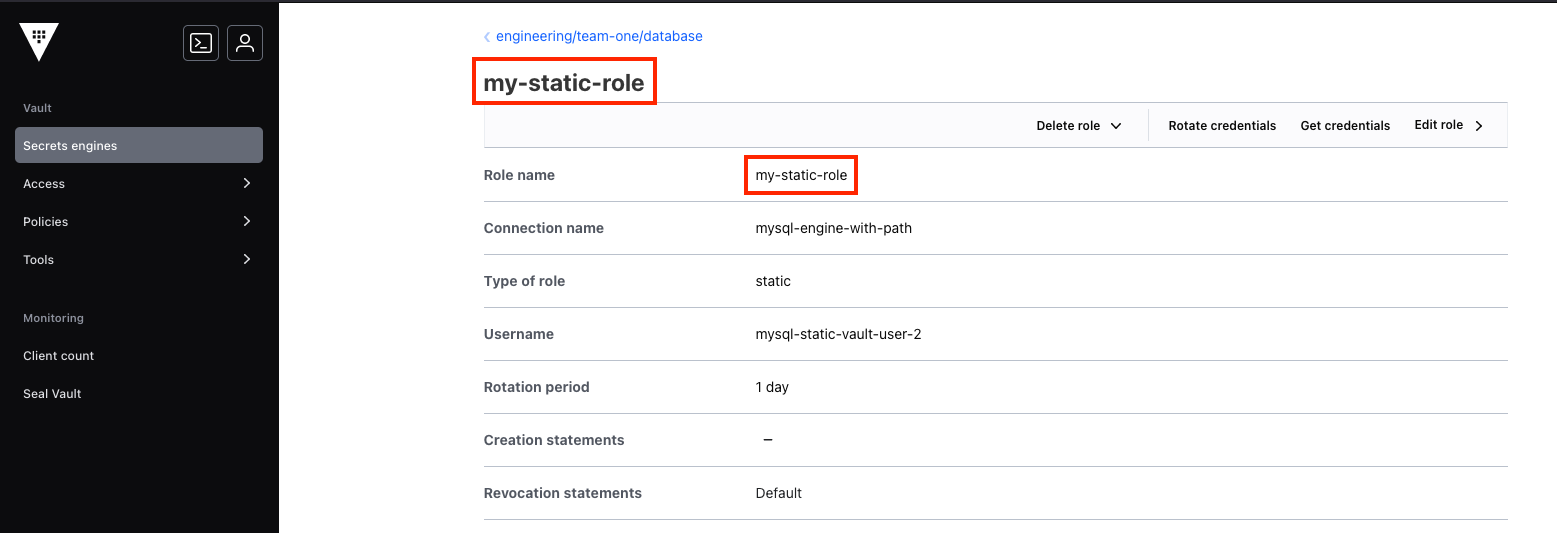
Task: Expand the Tools sidebar item
Action: coord(139,259)
